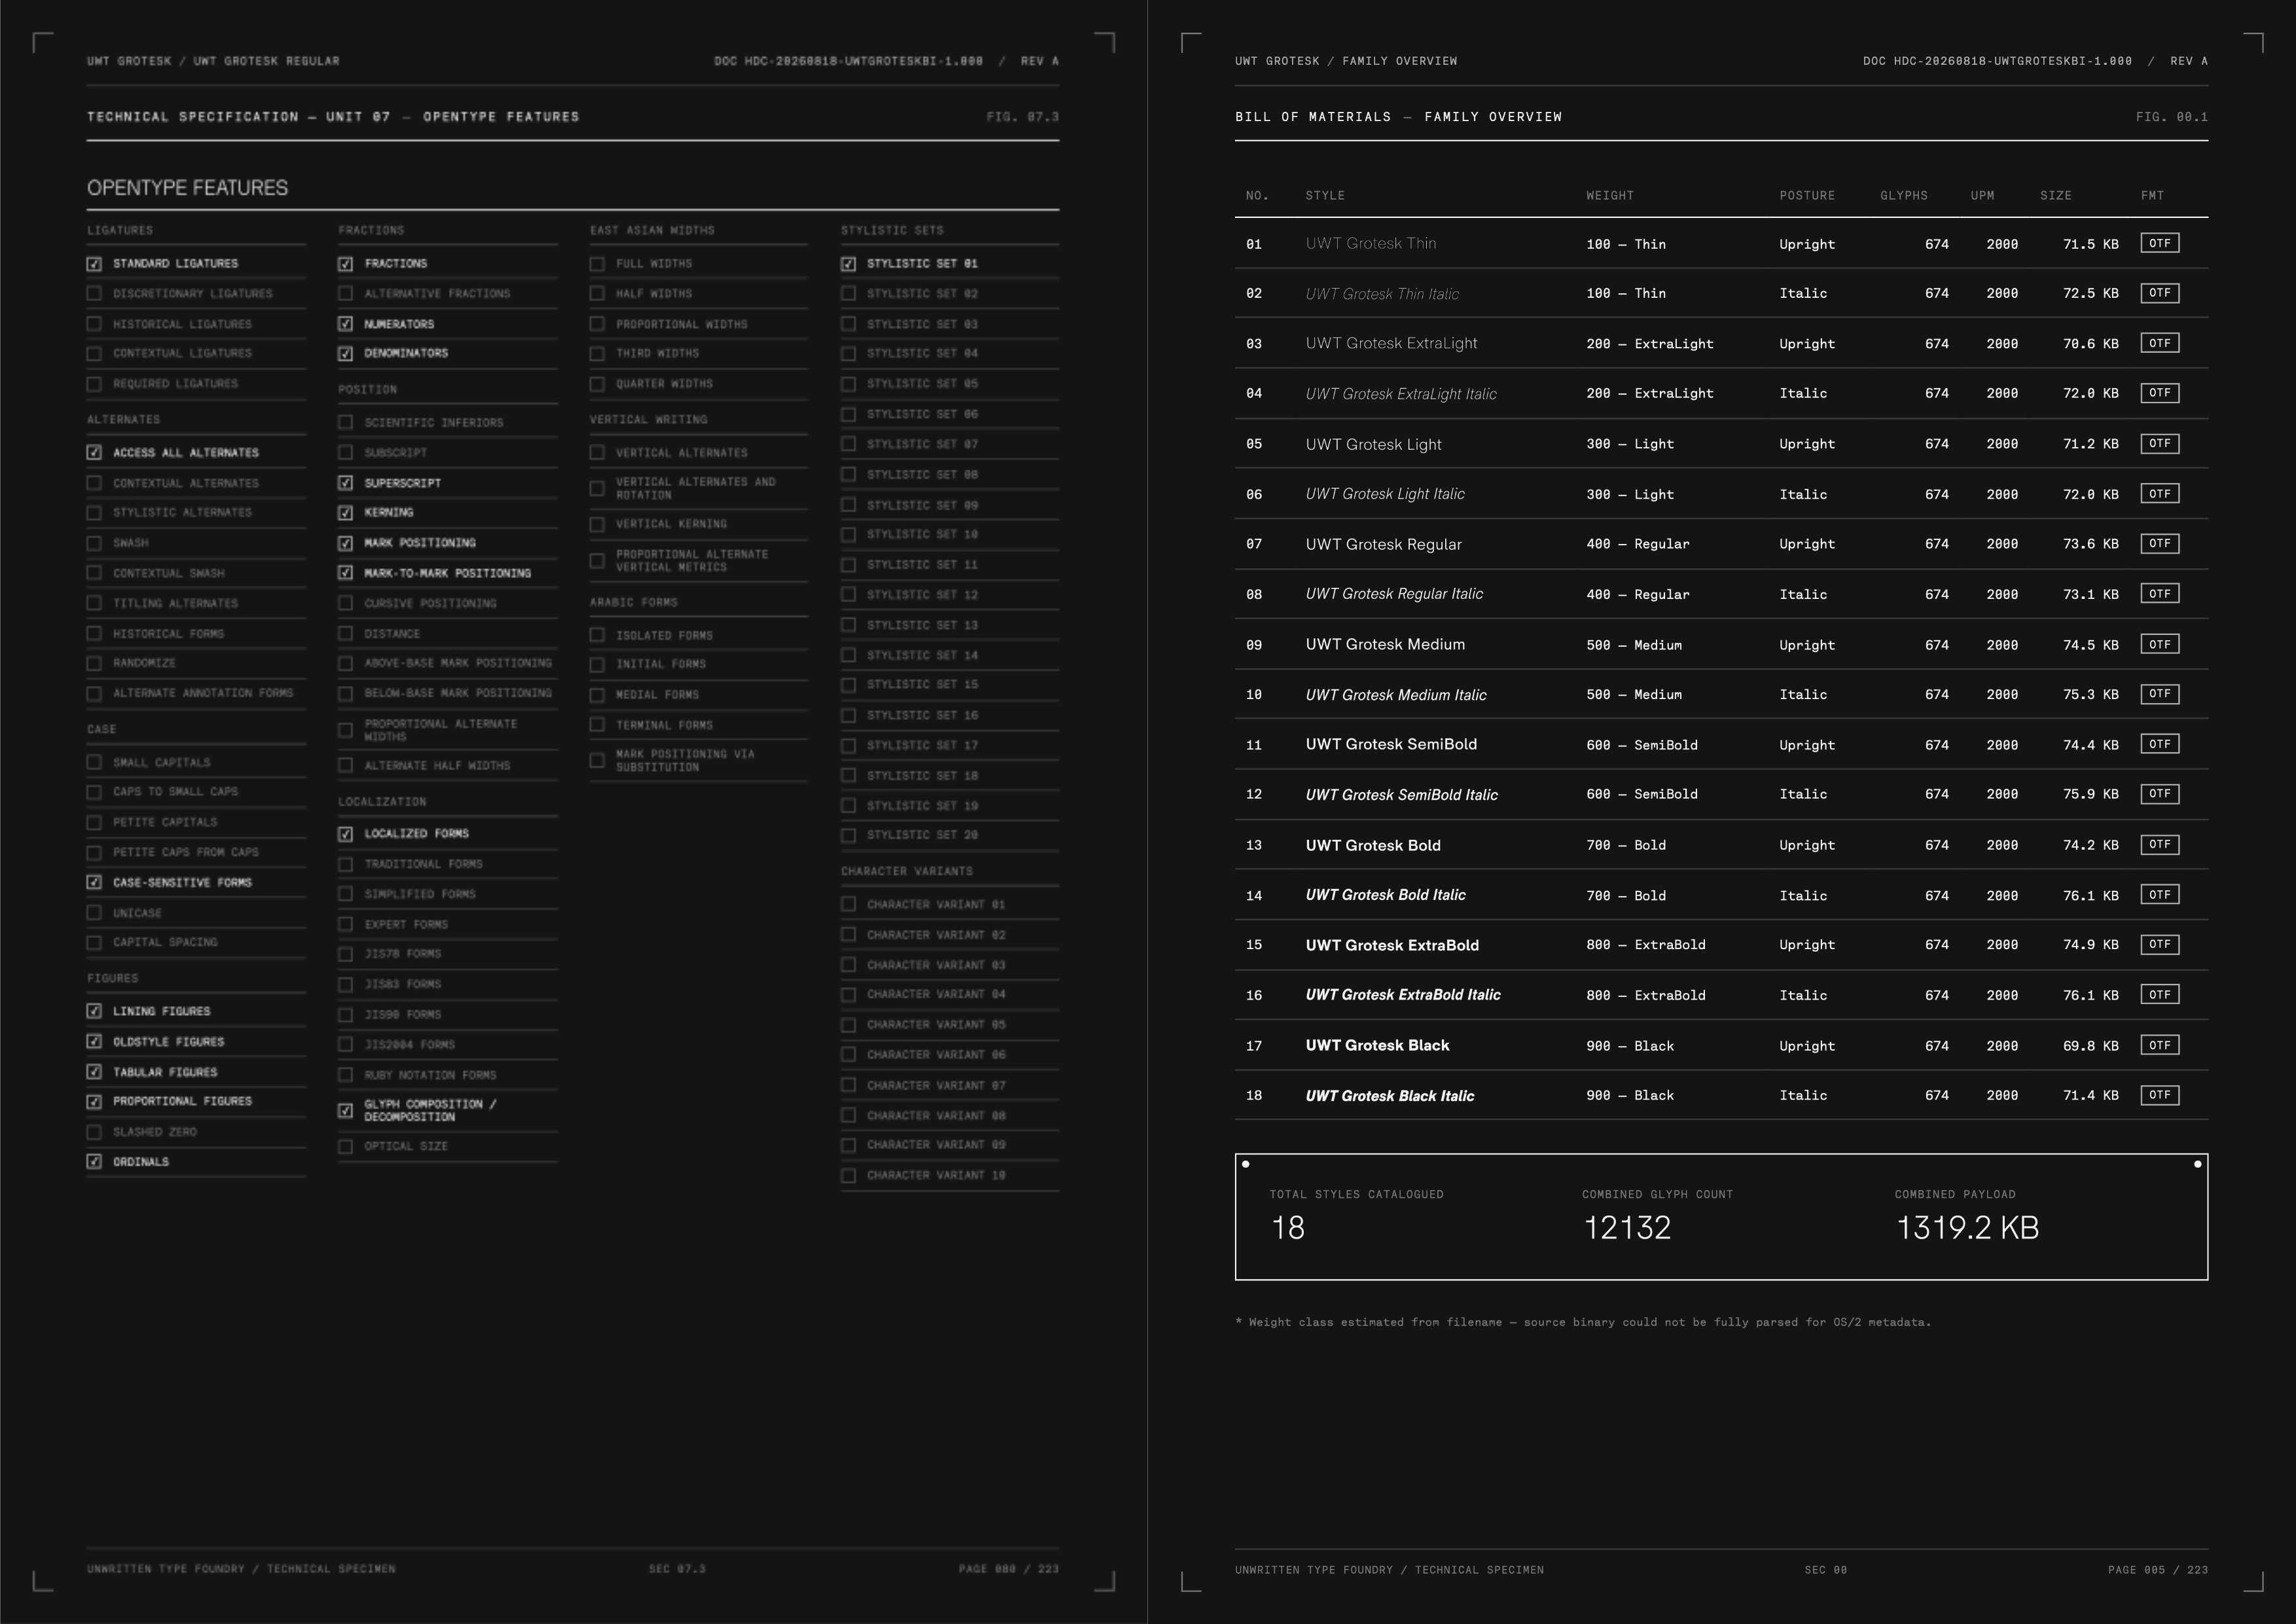Disable the Tabular Figures checkbox

[94, 1072]
